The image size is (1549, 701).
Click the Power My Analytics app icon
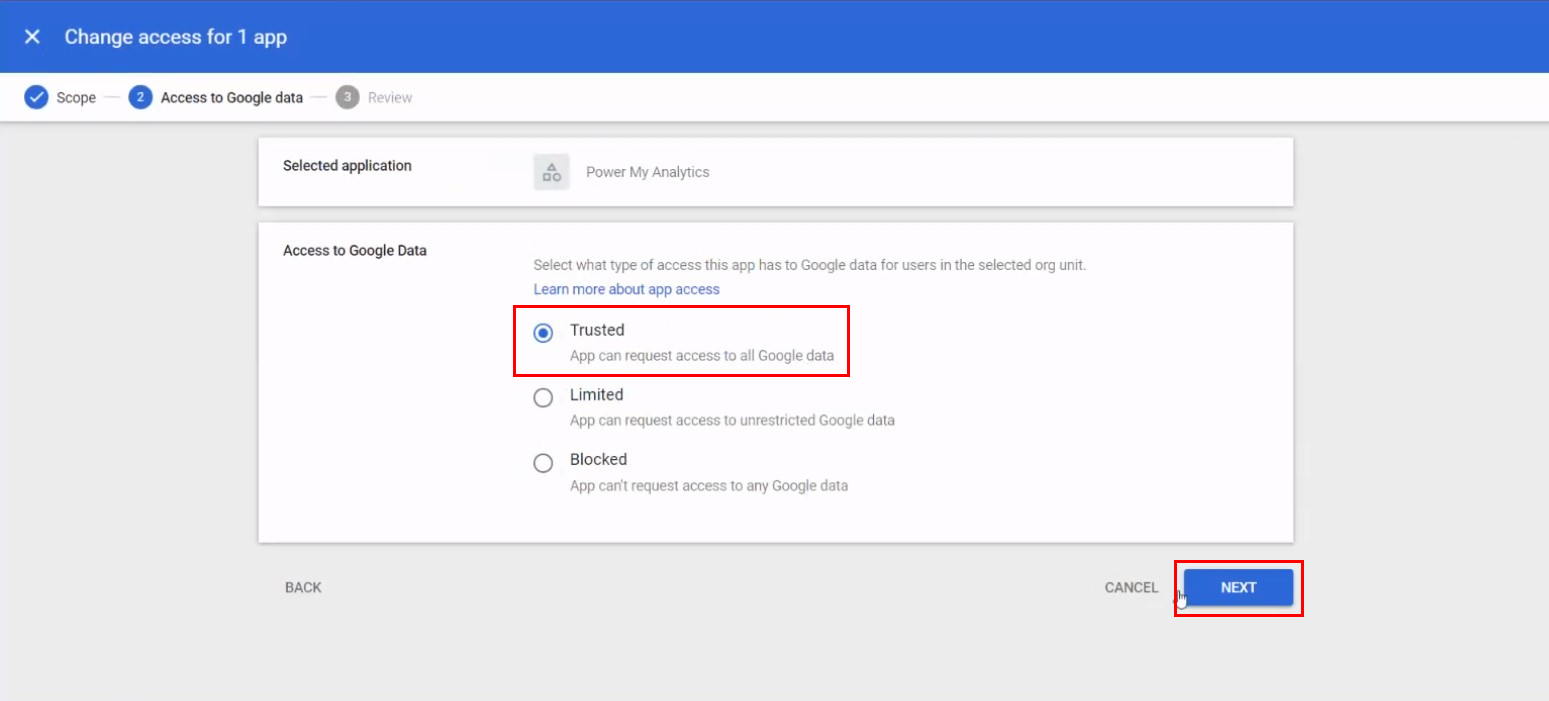[551, 172]
